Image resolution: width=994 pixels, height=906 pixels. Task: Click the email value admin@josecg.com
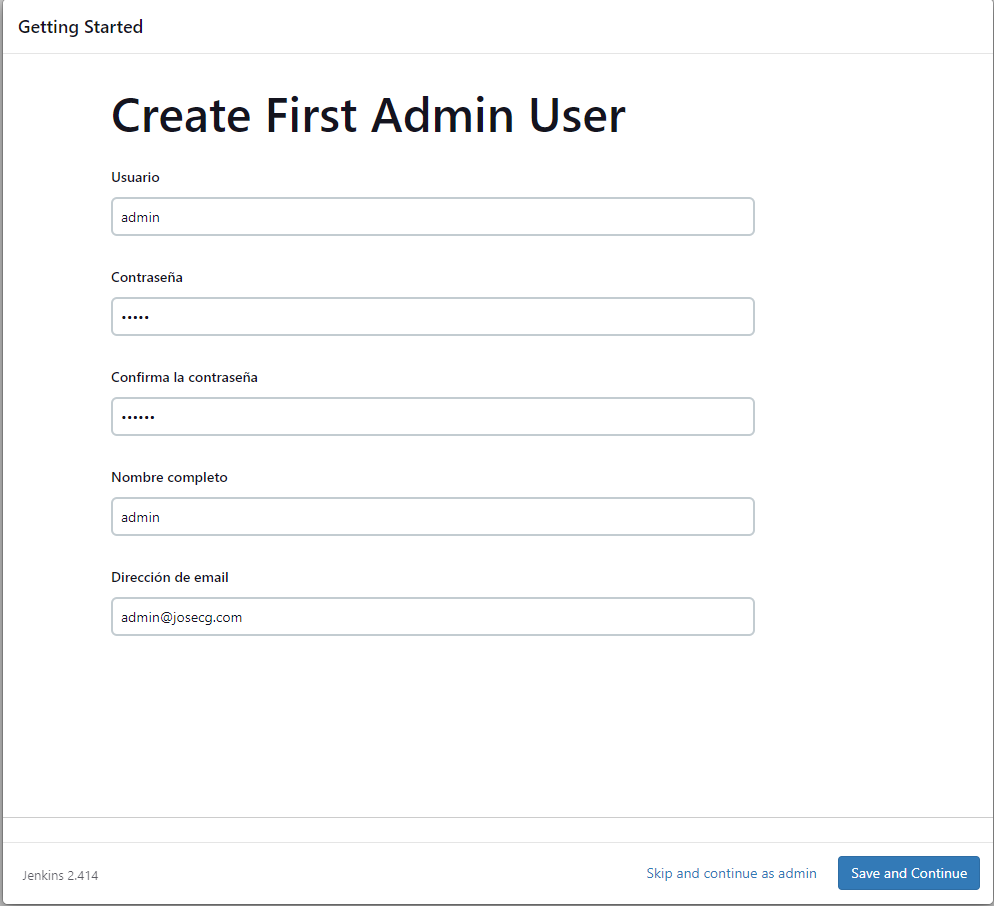tap(180, 616)
